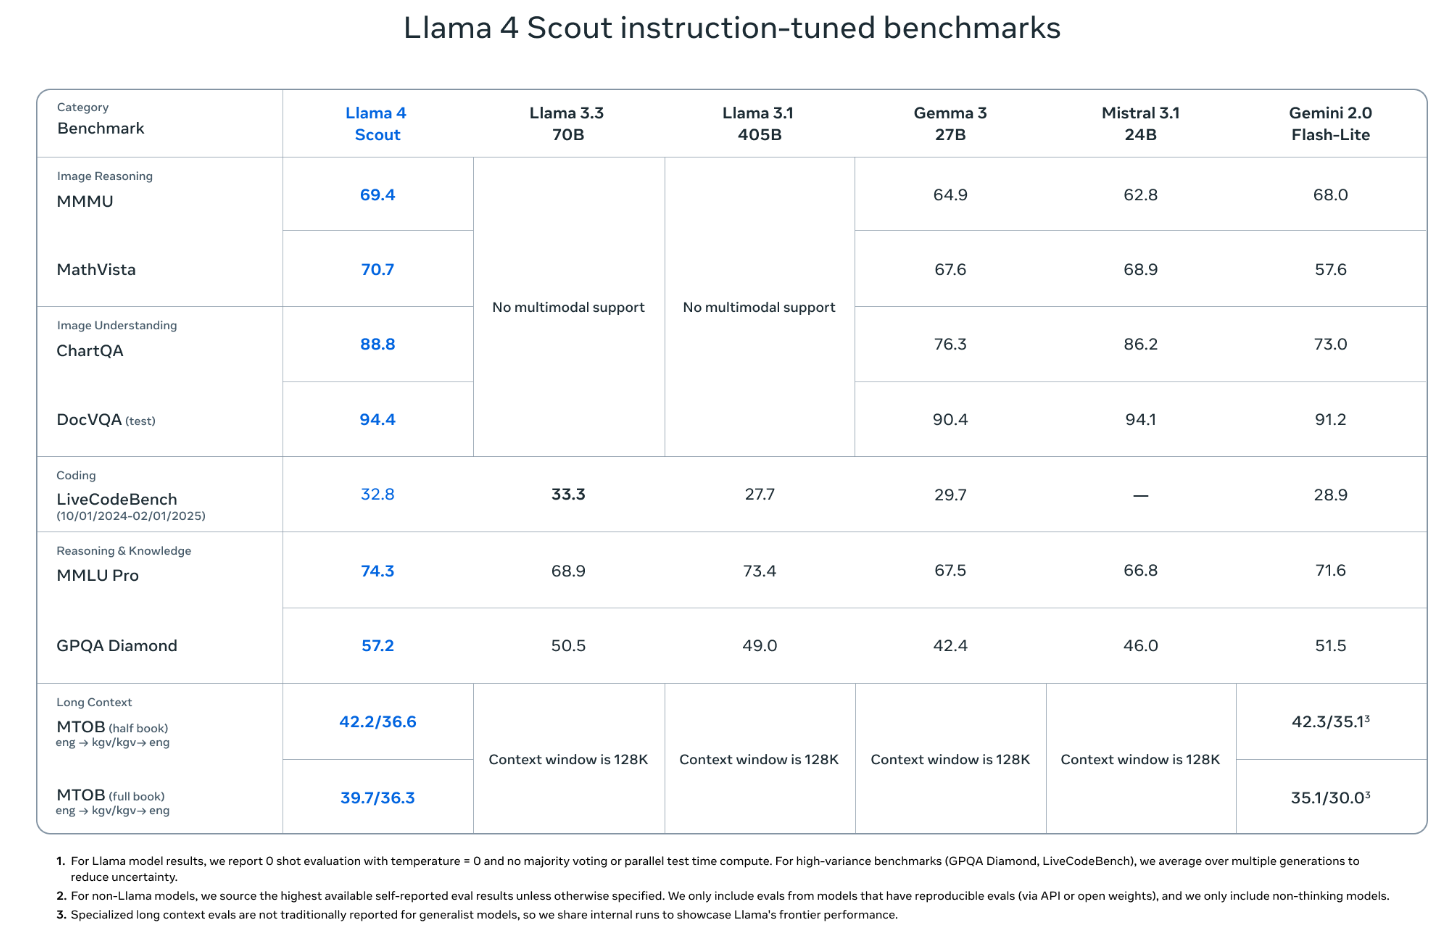Click the Llama 3.1 405B column header
Screen dimensions: 1450x931
click(759, 124)
